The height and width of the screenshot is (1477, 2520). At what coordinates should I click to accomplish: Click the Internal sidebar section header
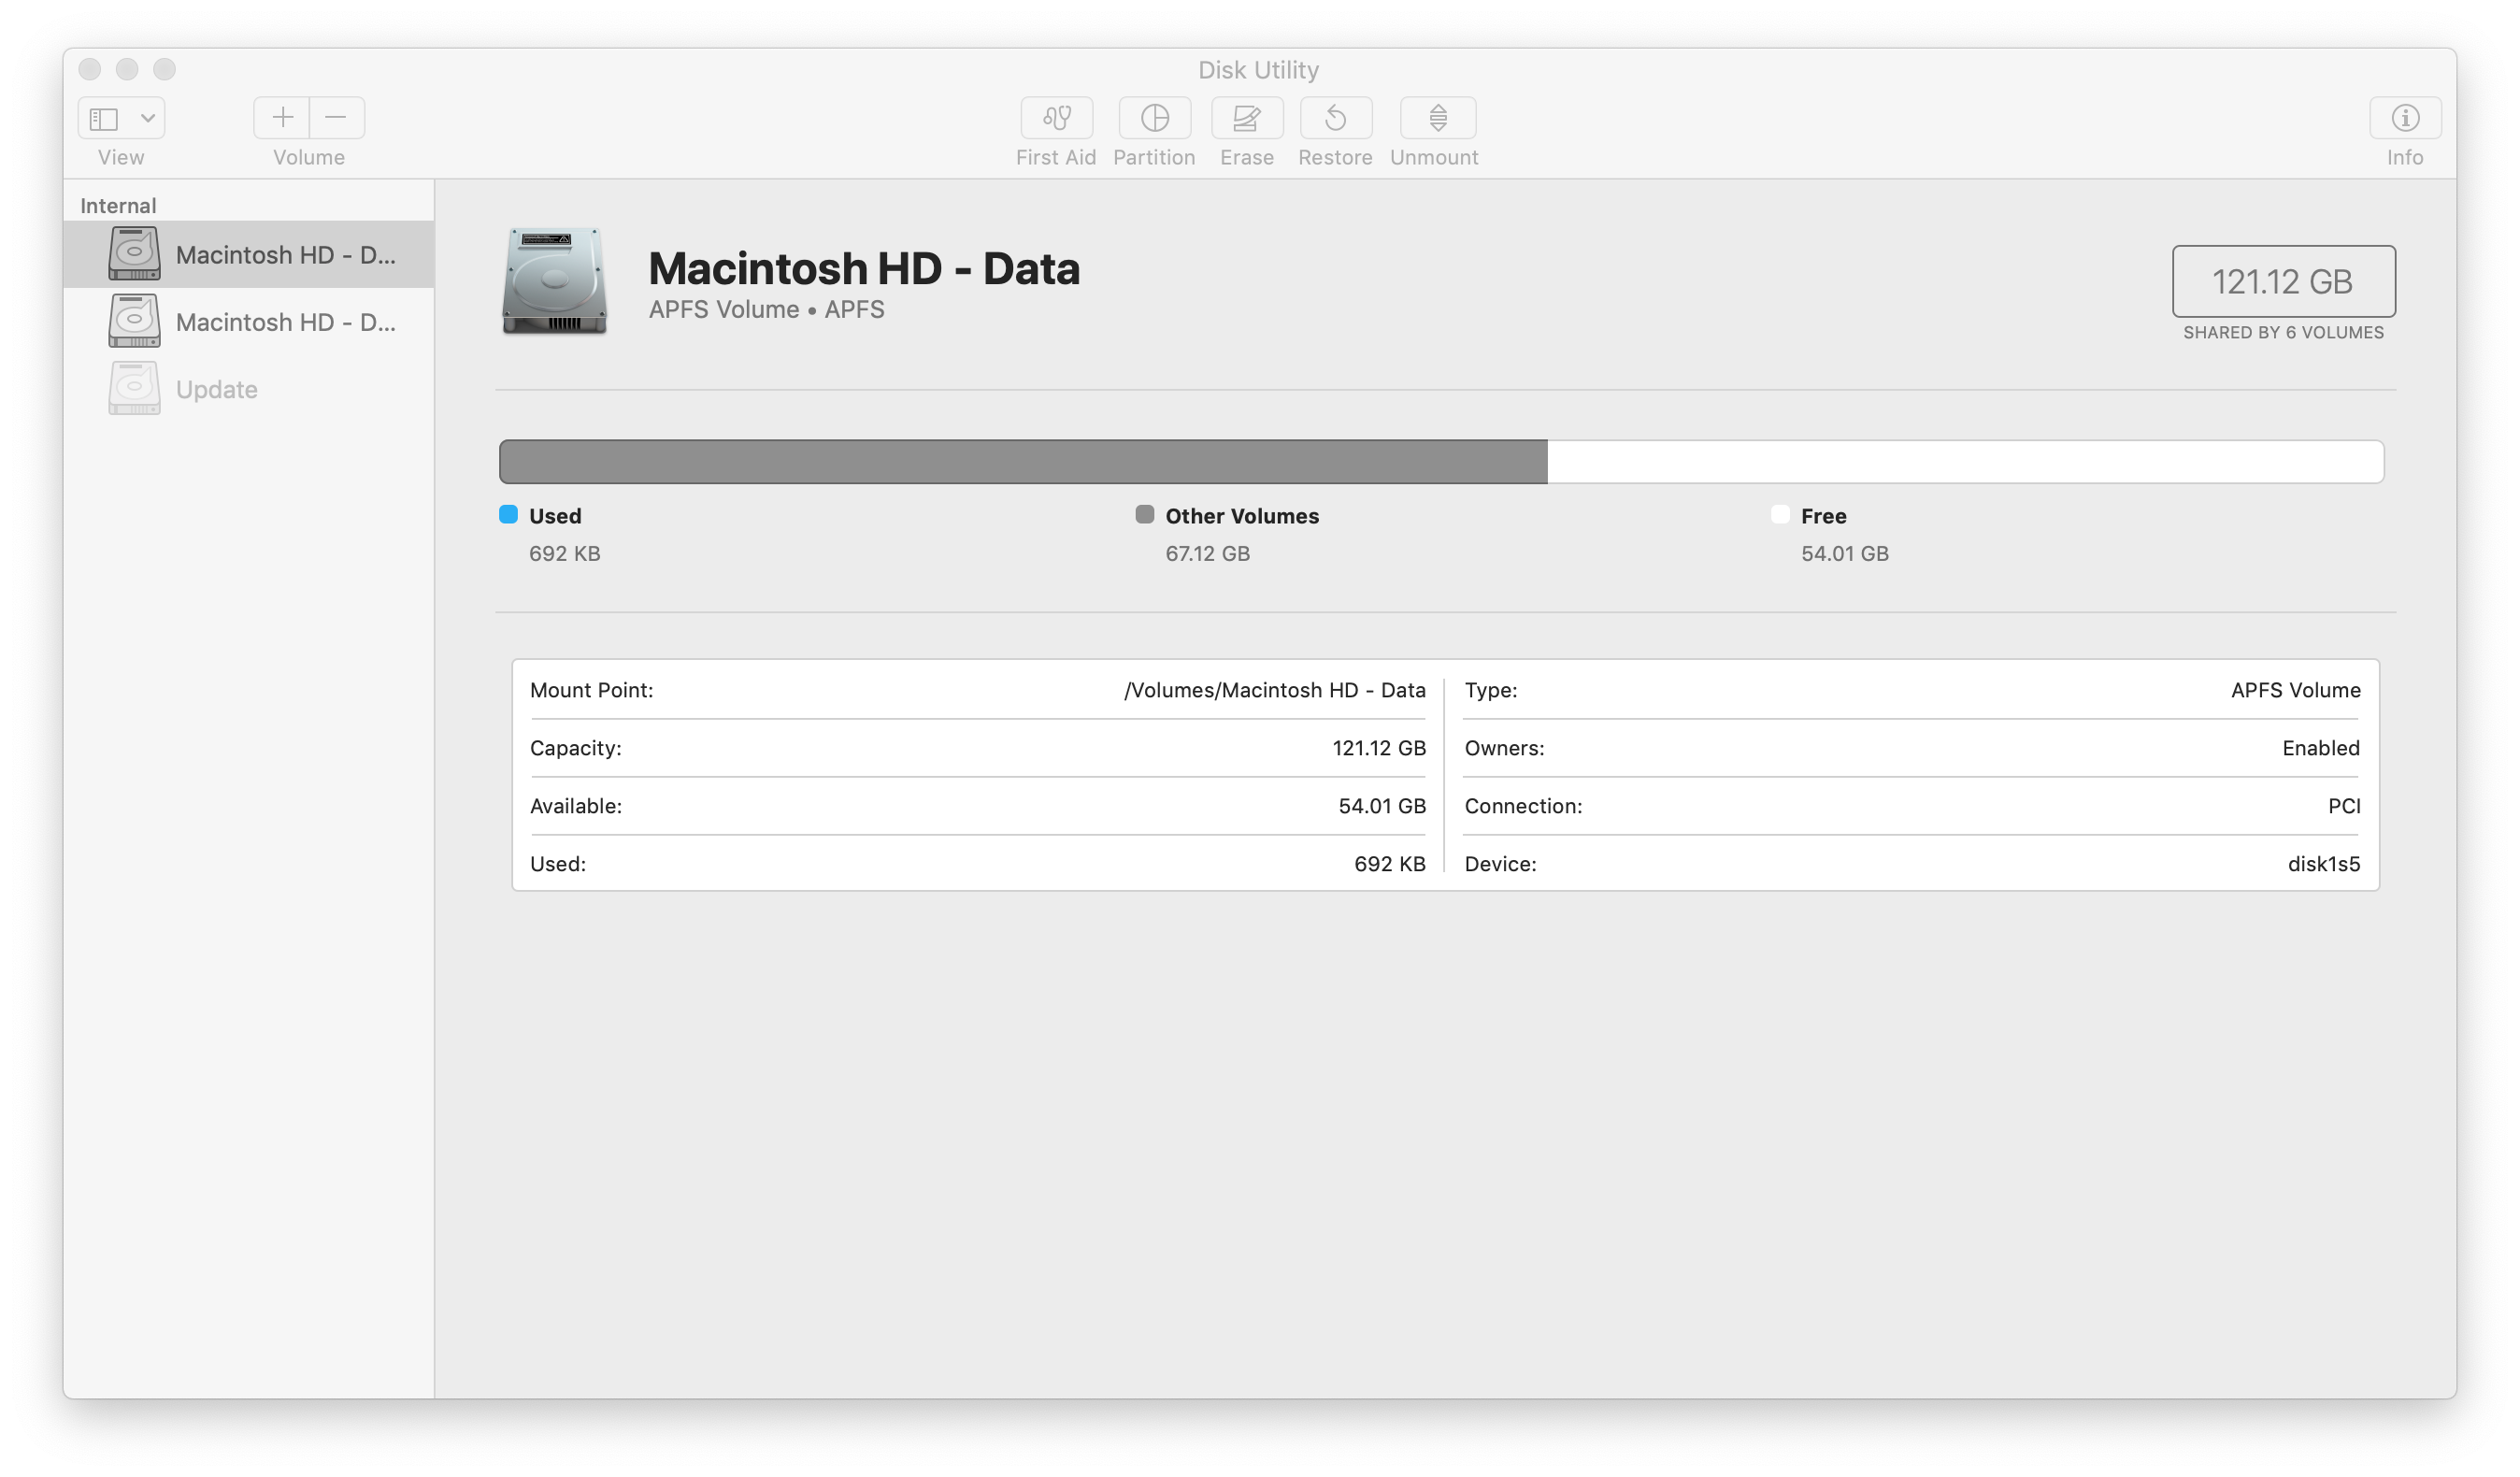(x=118, y=206)
